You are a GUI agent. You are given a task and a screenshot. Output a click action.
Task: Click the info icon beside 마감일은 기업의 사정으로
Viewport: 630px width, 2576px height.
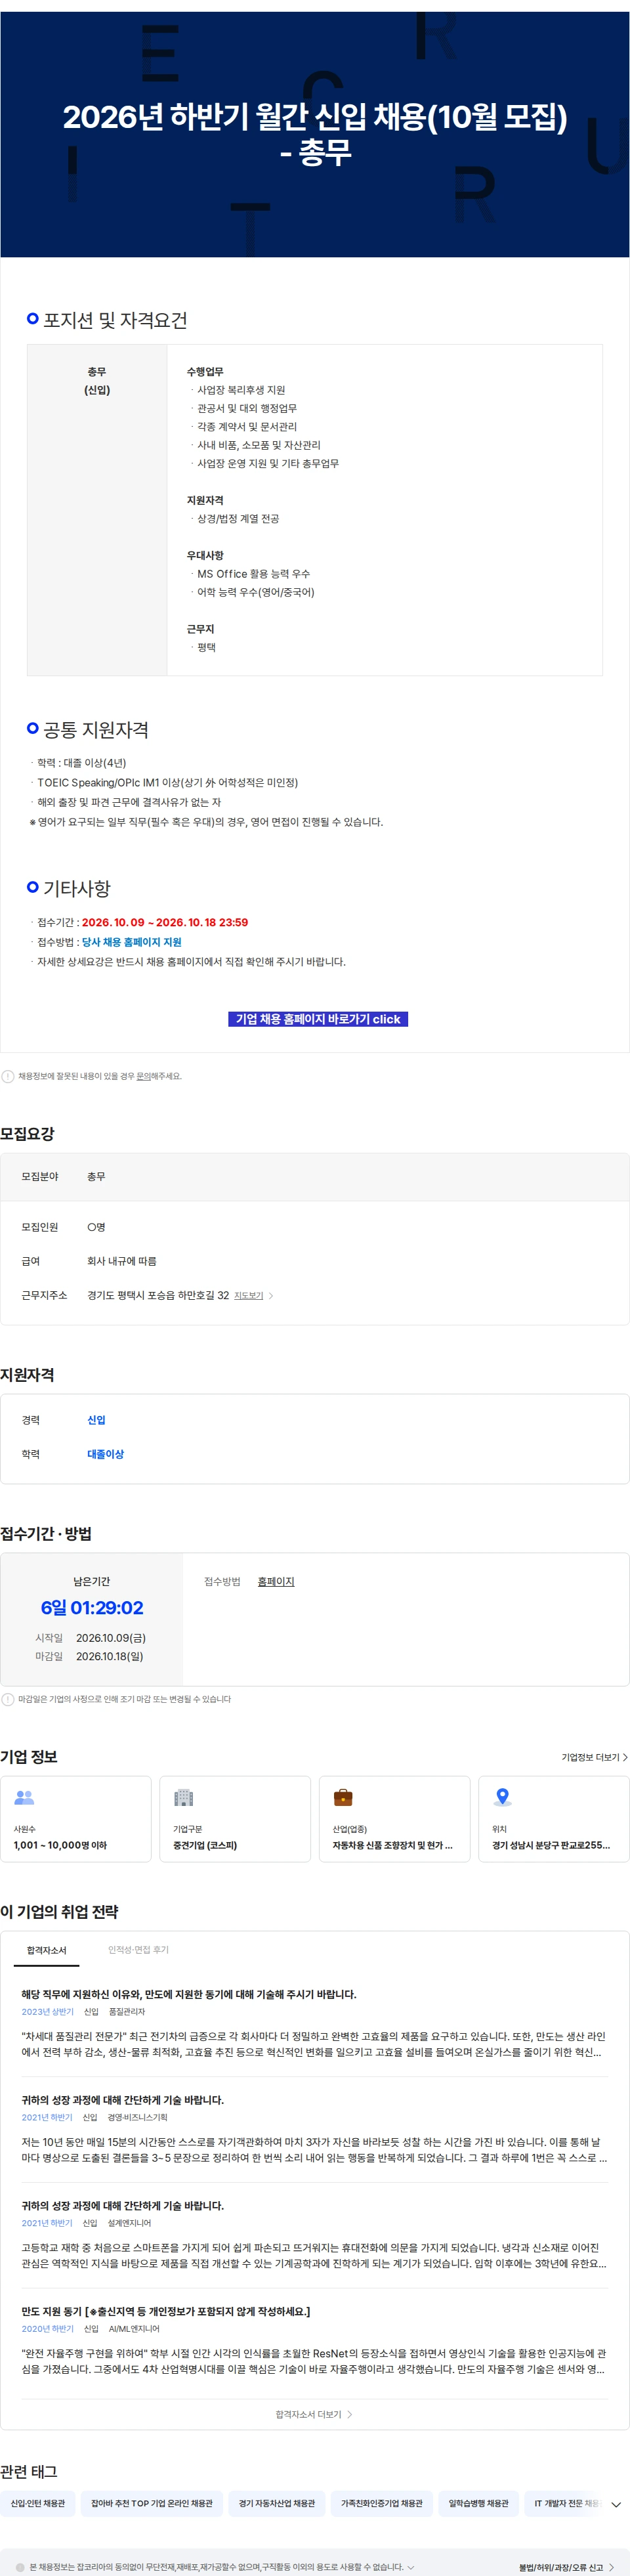point(8,1699)
